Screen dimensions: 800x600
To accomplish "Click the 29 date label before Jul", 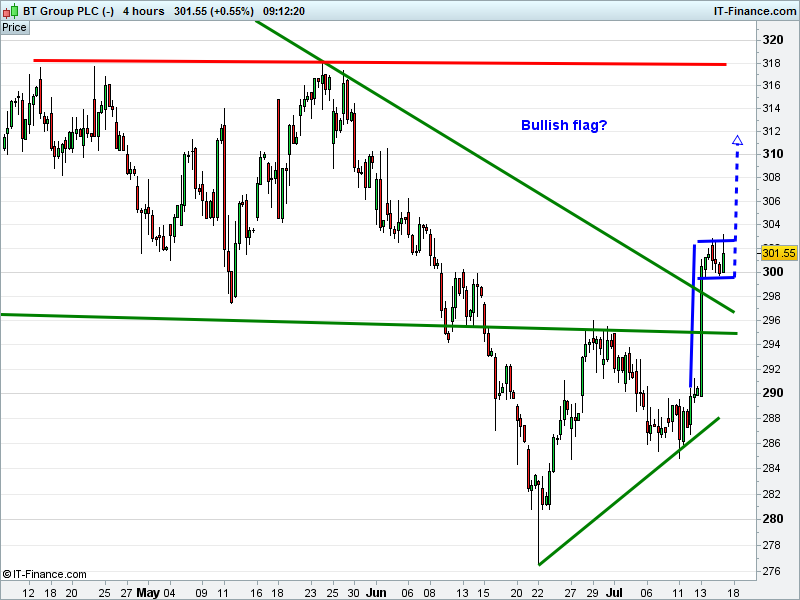I will [x=592, y=593].
